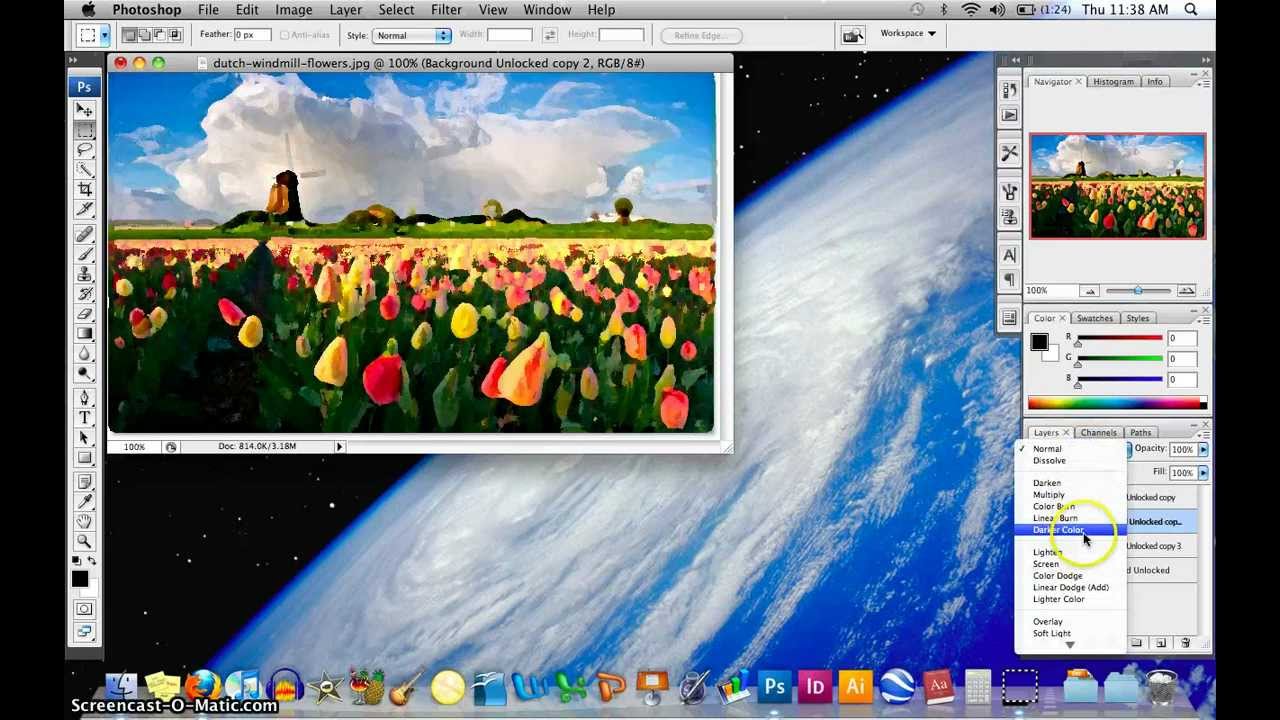Open the Filter menu
This screenshot has height=720, width=1280.
pyautogui.click(x=446, y=9)
